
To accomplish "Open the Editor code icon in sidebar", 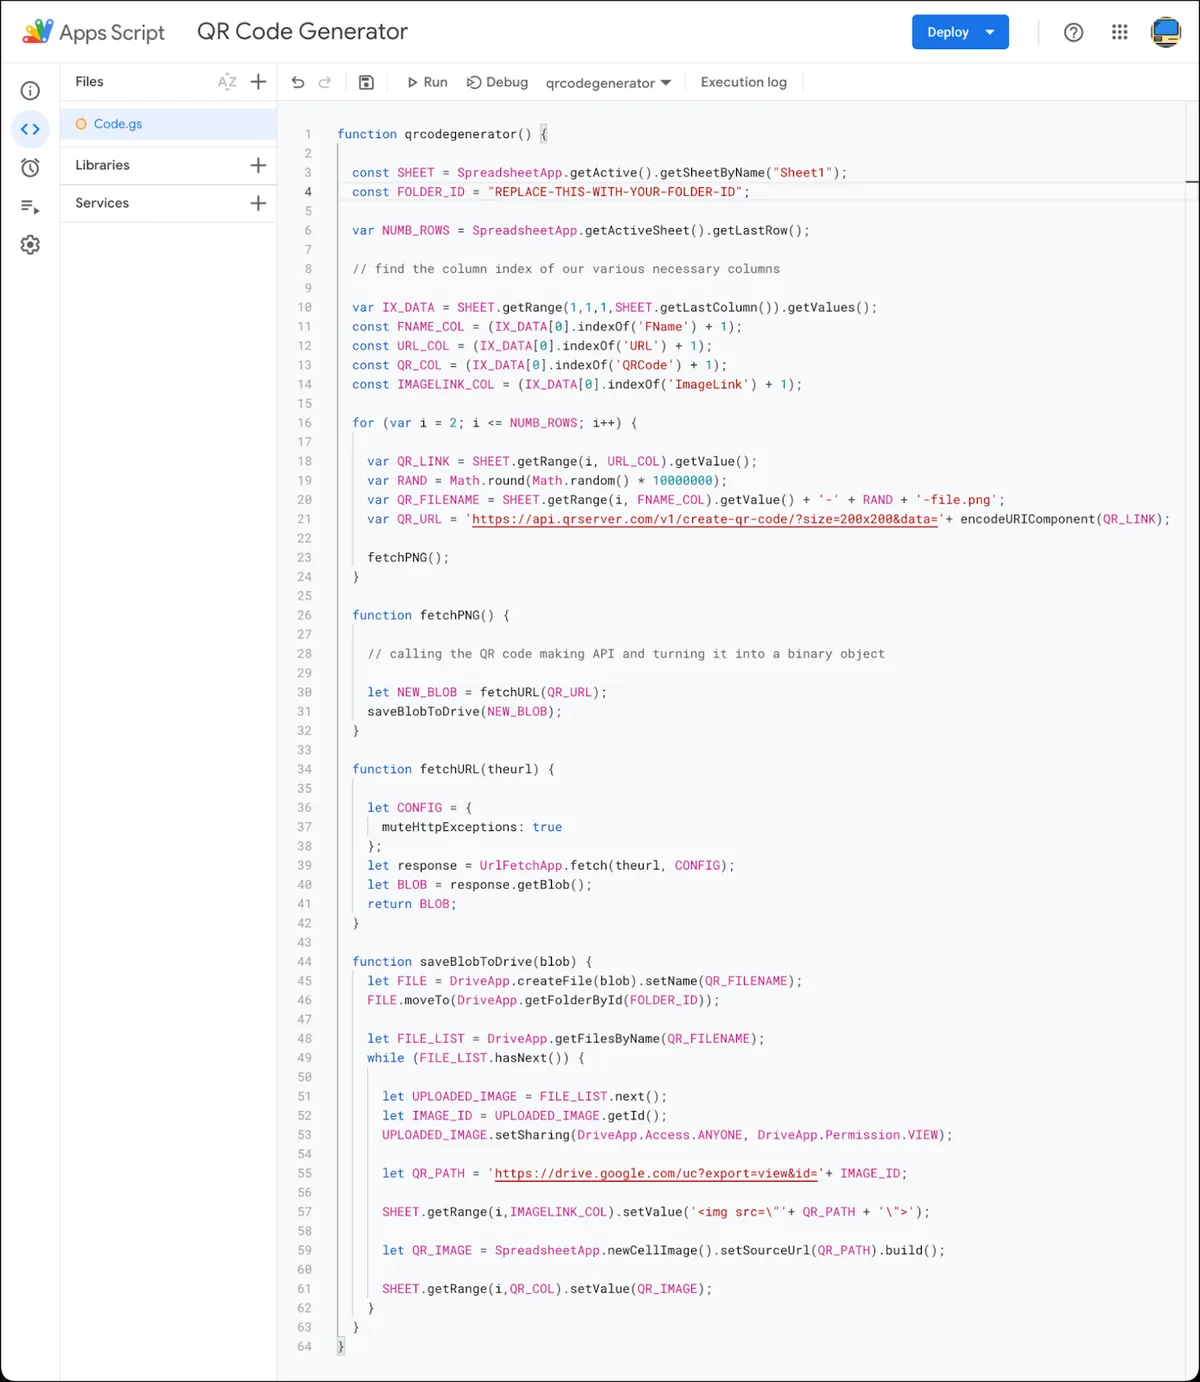I will (x=31, y=129).
